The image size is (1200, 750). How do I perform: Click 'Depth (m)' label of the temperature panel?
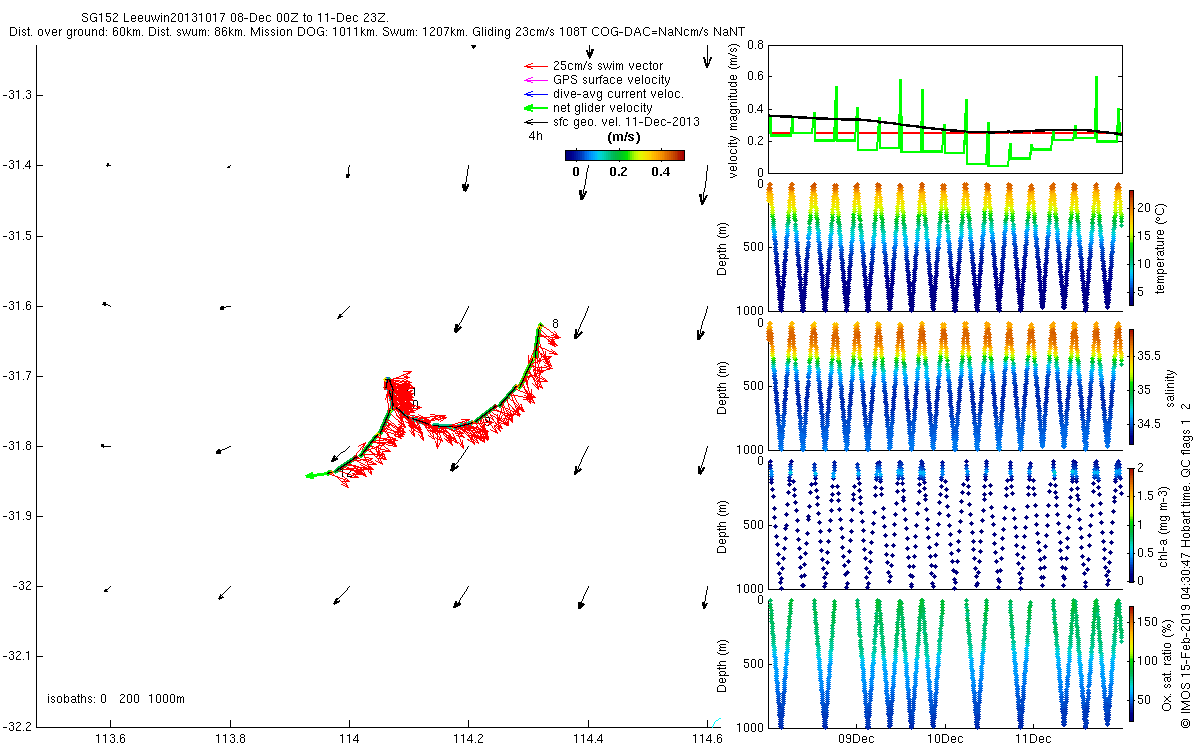coord(722,248)
